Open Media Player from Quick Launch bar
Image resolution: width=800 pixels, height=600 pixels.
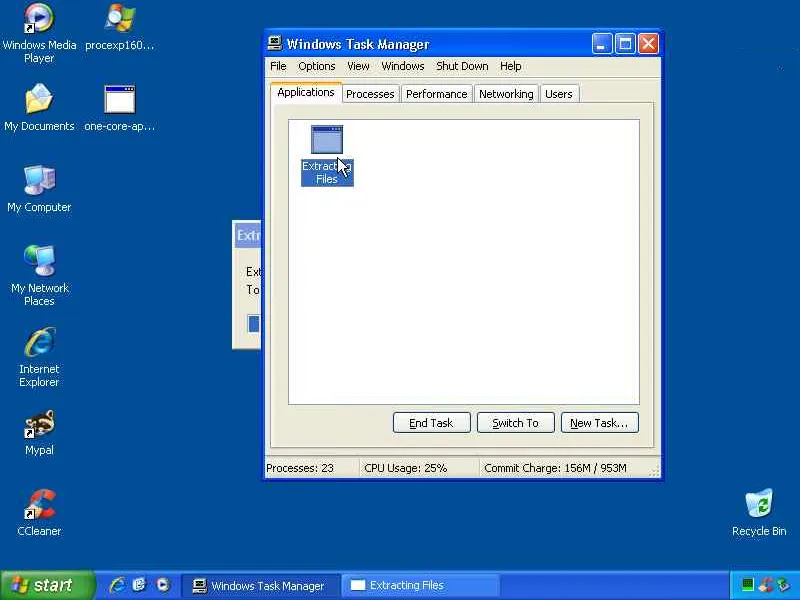click(163, 585)
